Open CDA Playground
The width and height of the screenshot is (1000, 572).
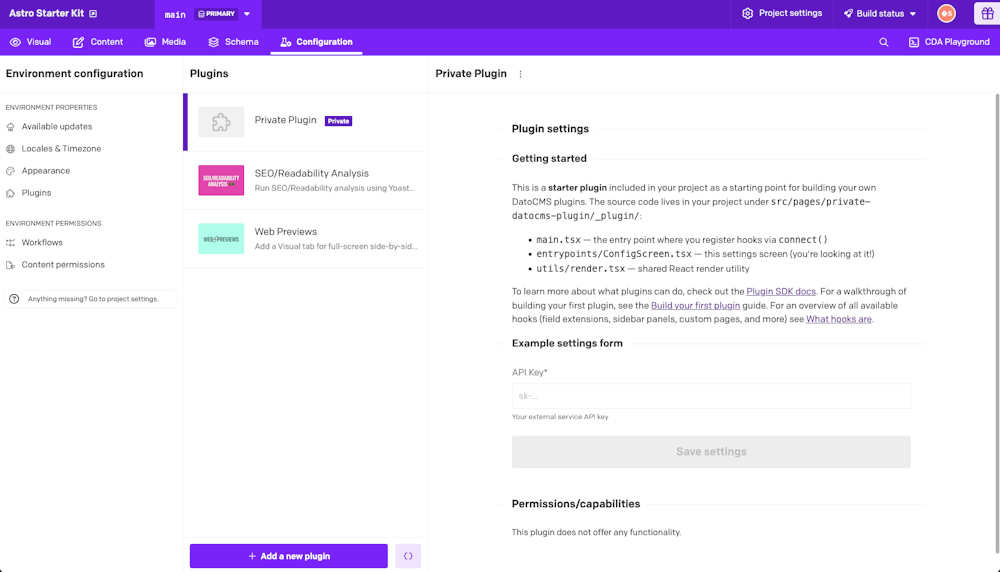(949, 42)
